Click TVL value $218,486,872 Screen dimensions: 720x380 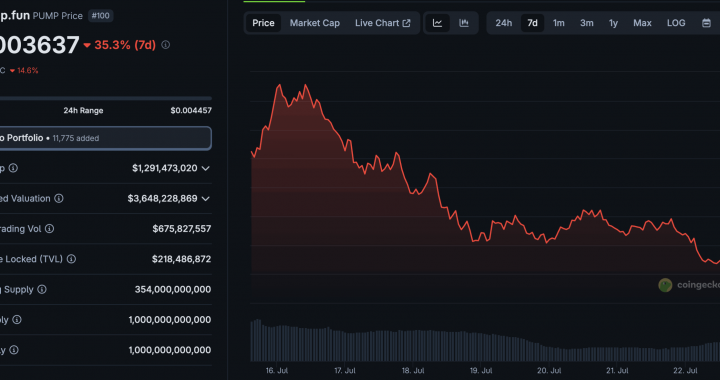click(x=181, y=259)
